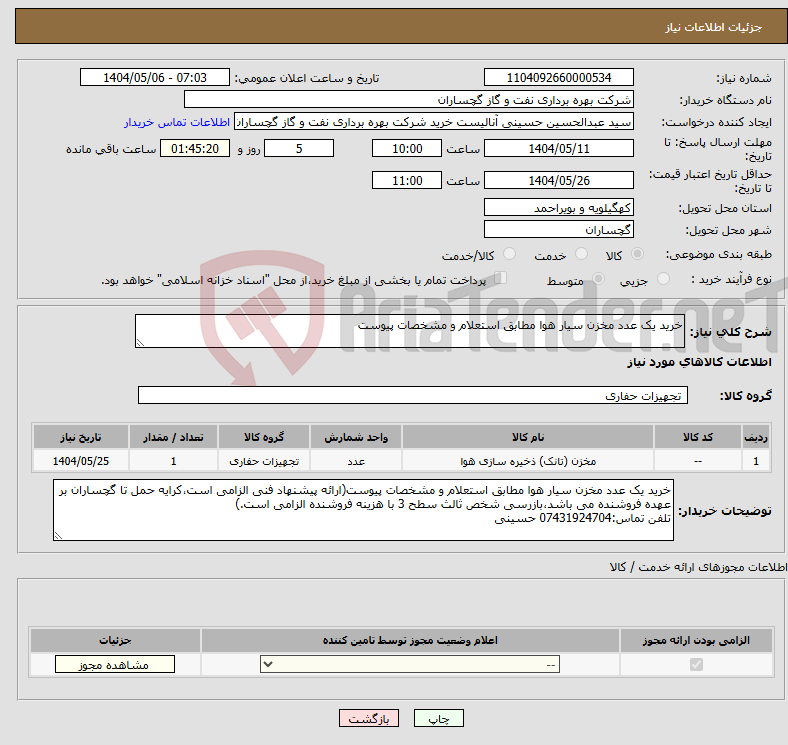The width and height of the screenshot is (788, 745).
Task: Click the شماره نیاز number field
Action: click(558, 78)
